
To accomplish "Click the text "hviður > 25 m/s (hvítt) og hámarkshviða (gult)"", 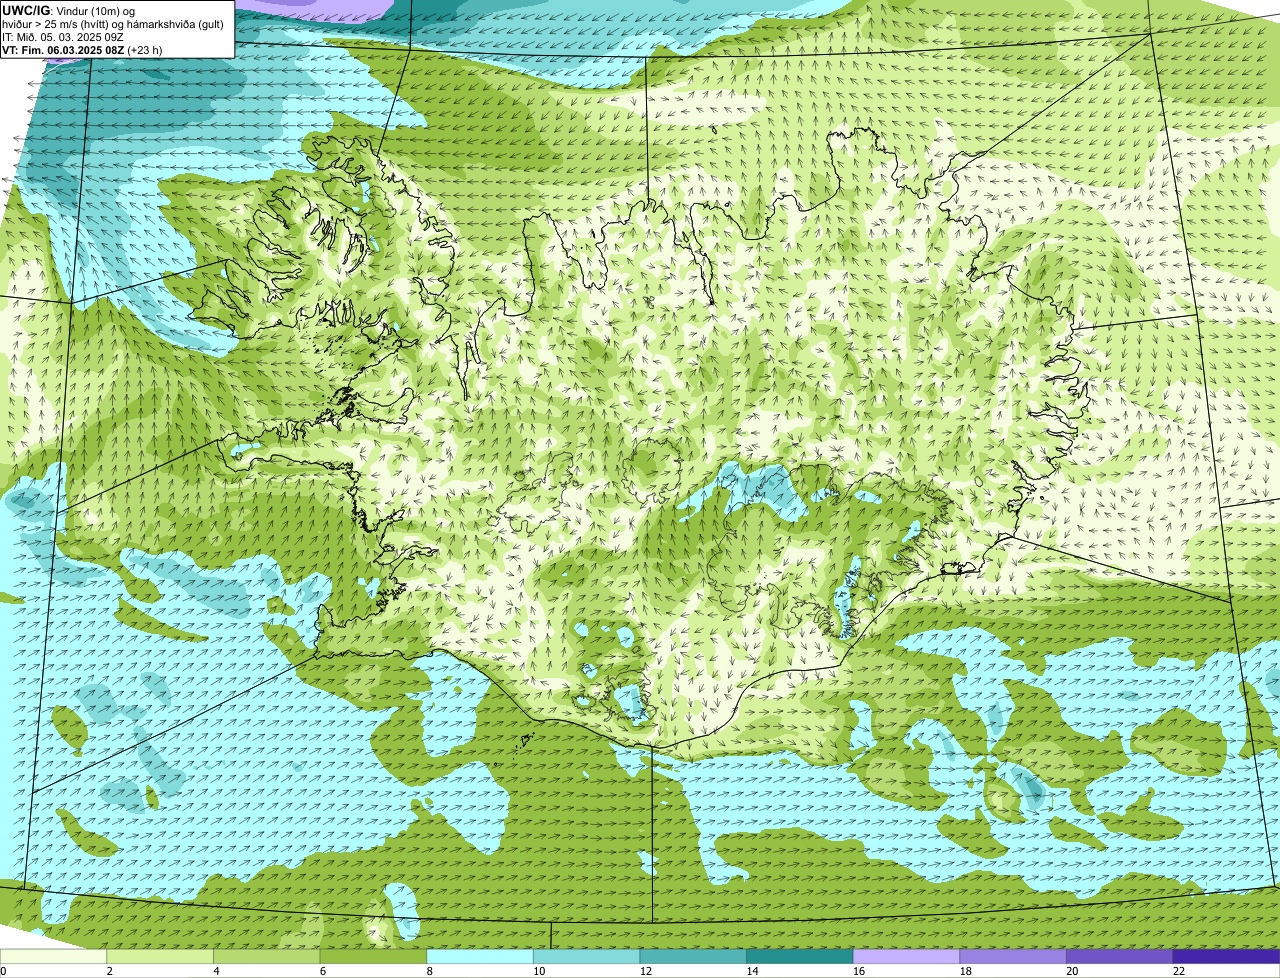I will pos(113,24).
